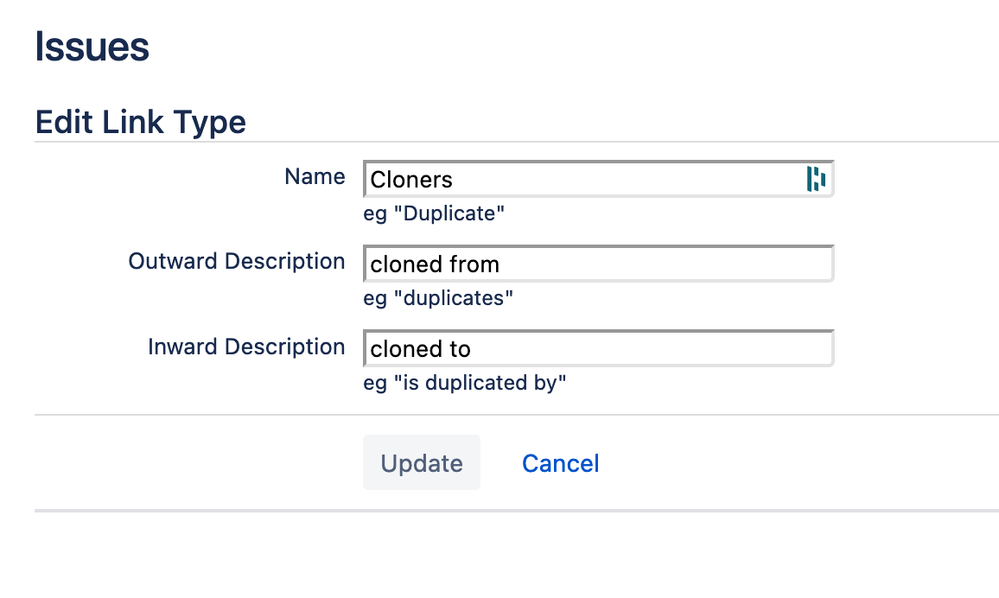Place cursor on word "from" in Outward Description
This screenshot has width=999, height=598.
point(475,265)
